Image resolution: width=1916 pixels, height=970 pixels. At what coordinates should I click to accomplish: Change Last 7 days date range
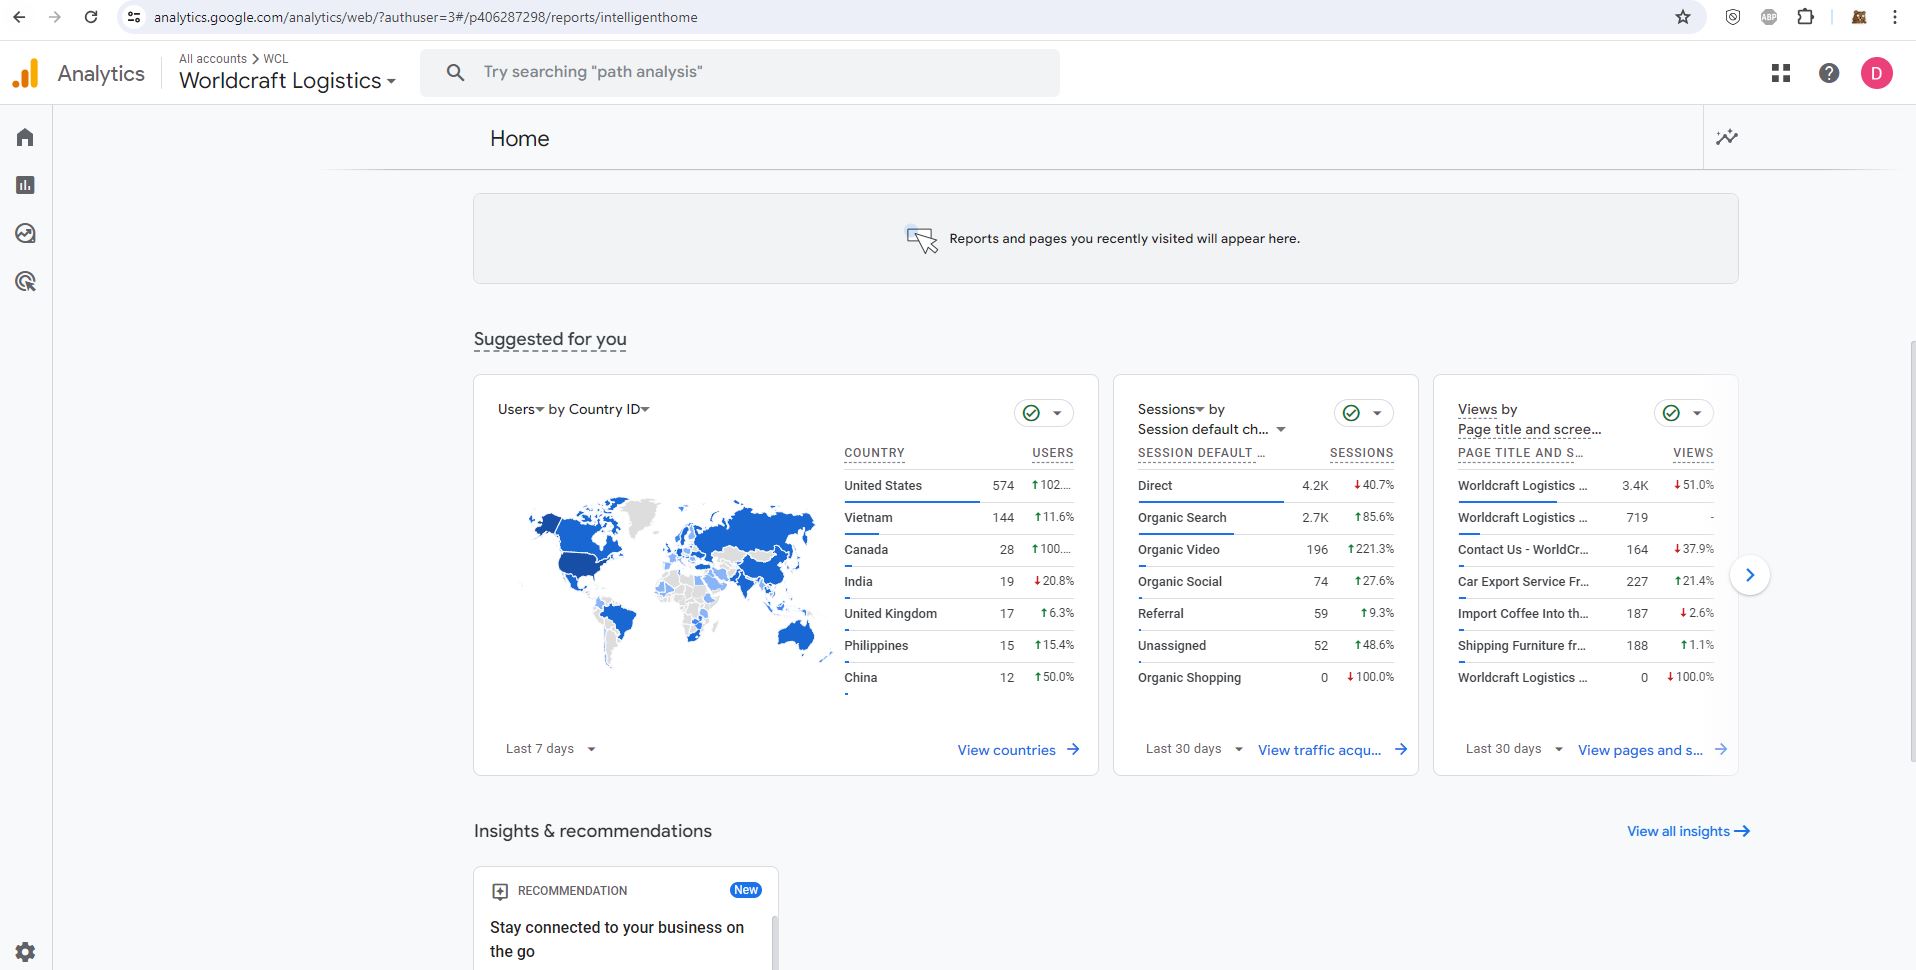point(551,749)
